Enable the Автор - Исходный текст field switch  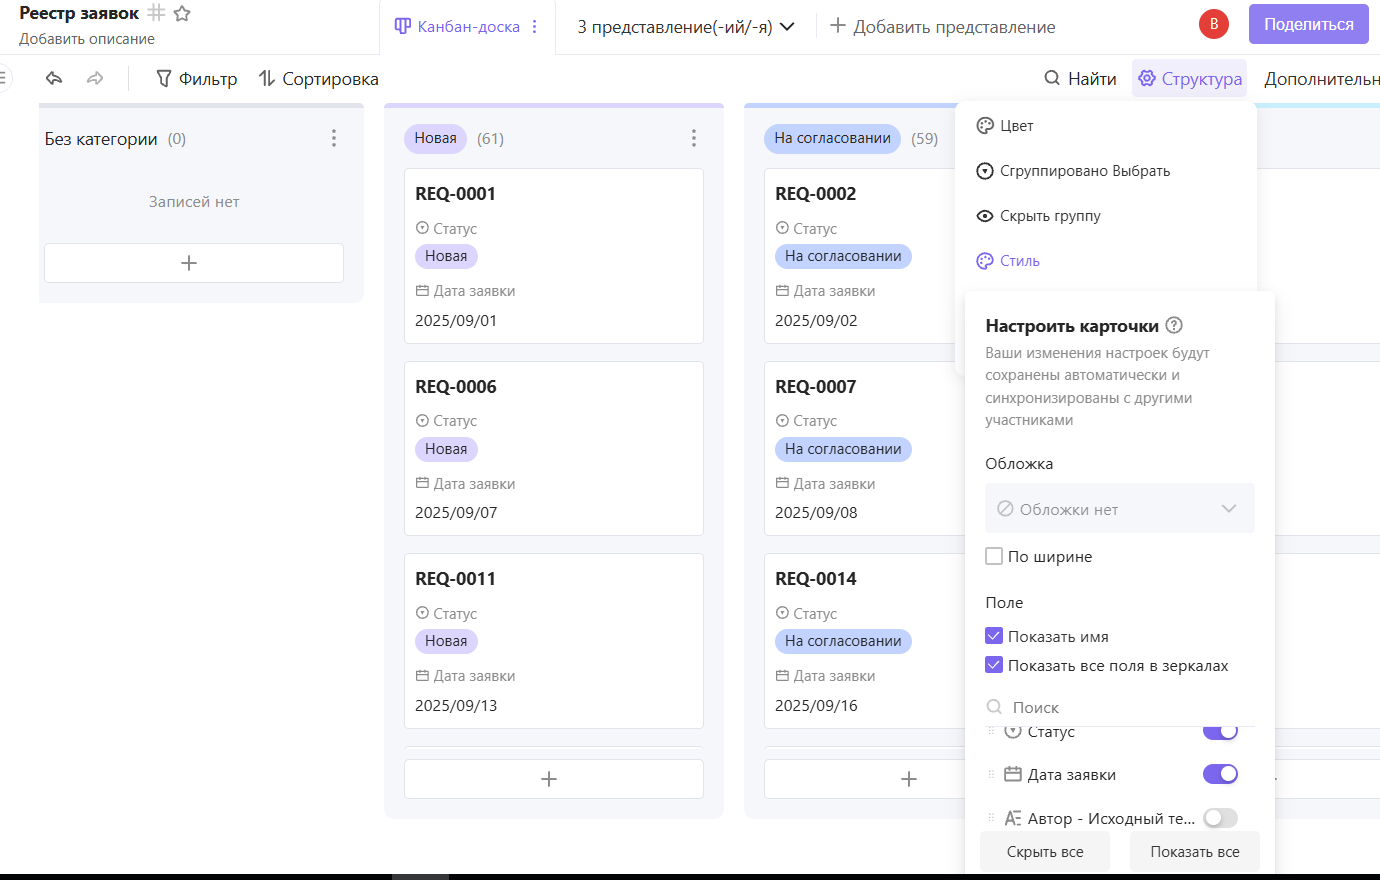click(x=1220, y=818)
